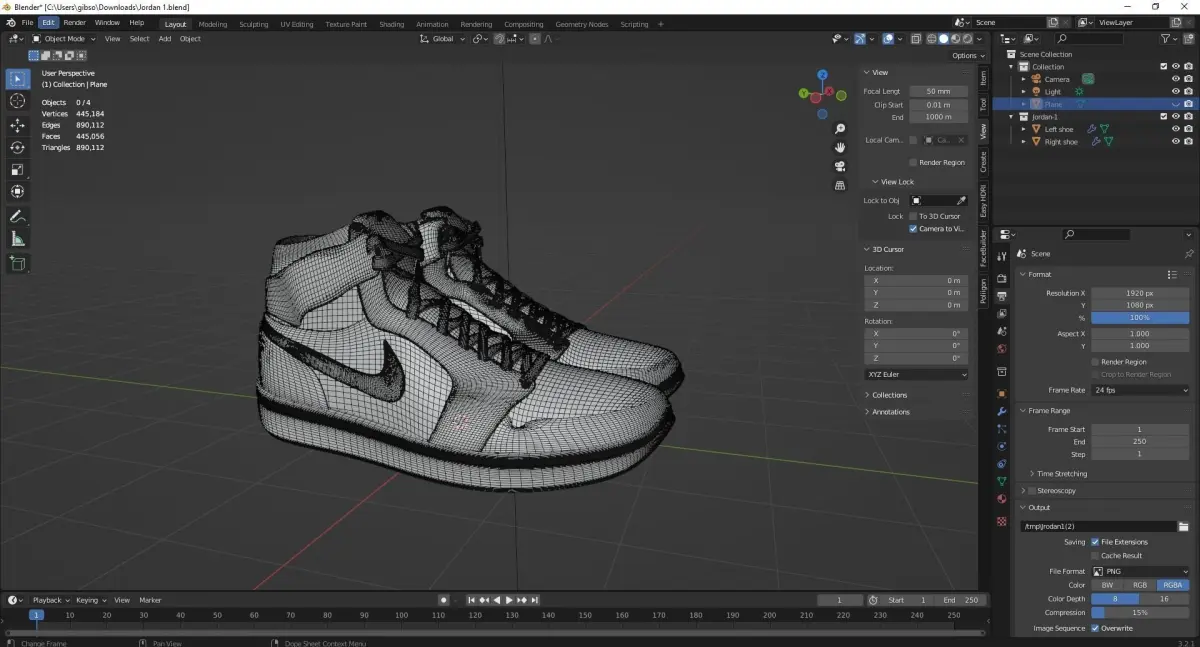Viewport: 1200px width, 647px height.
Task: Switch to the Modeling workspace tab
Action: tap(213, 24)
